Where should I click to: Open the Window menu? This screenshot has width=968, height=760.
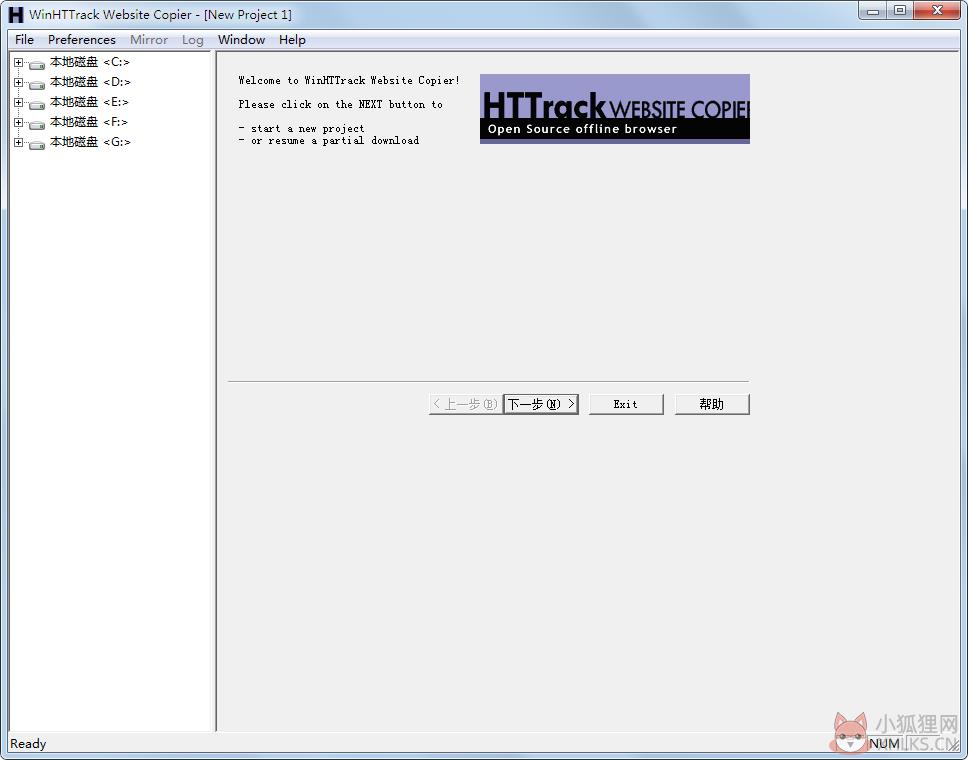point(241,40)
